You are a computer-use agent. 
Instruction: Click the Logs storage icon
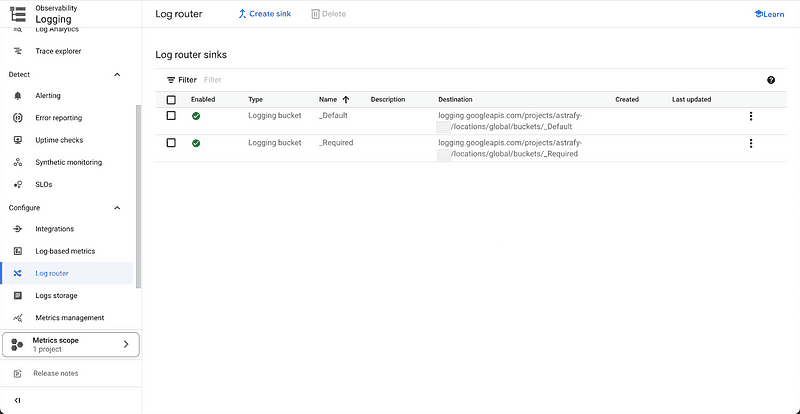18,296
